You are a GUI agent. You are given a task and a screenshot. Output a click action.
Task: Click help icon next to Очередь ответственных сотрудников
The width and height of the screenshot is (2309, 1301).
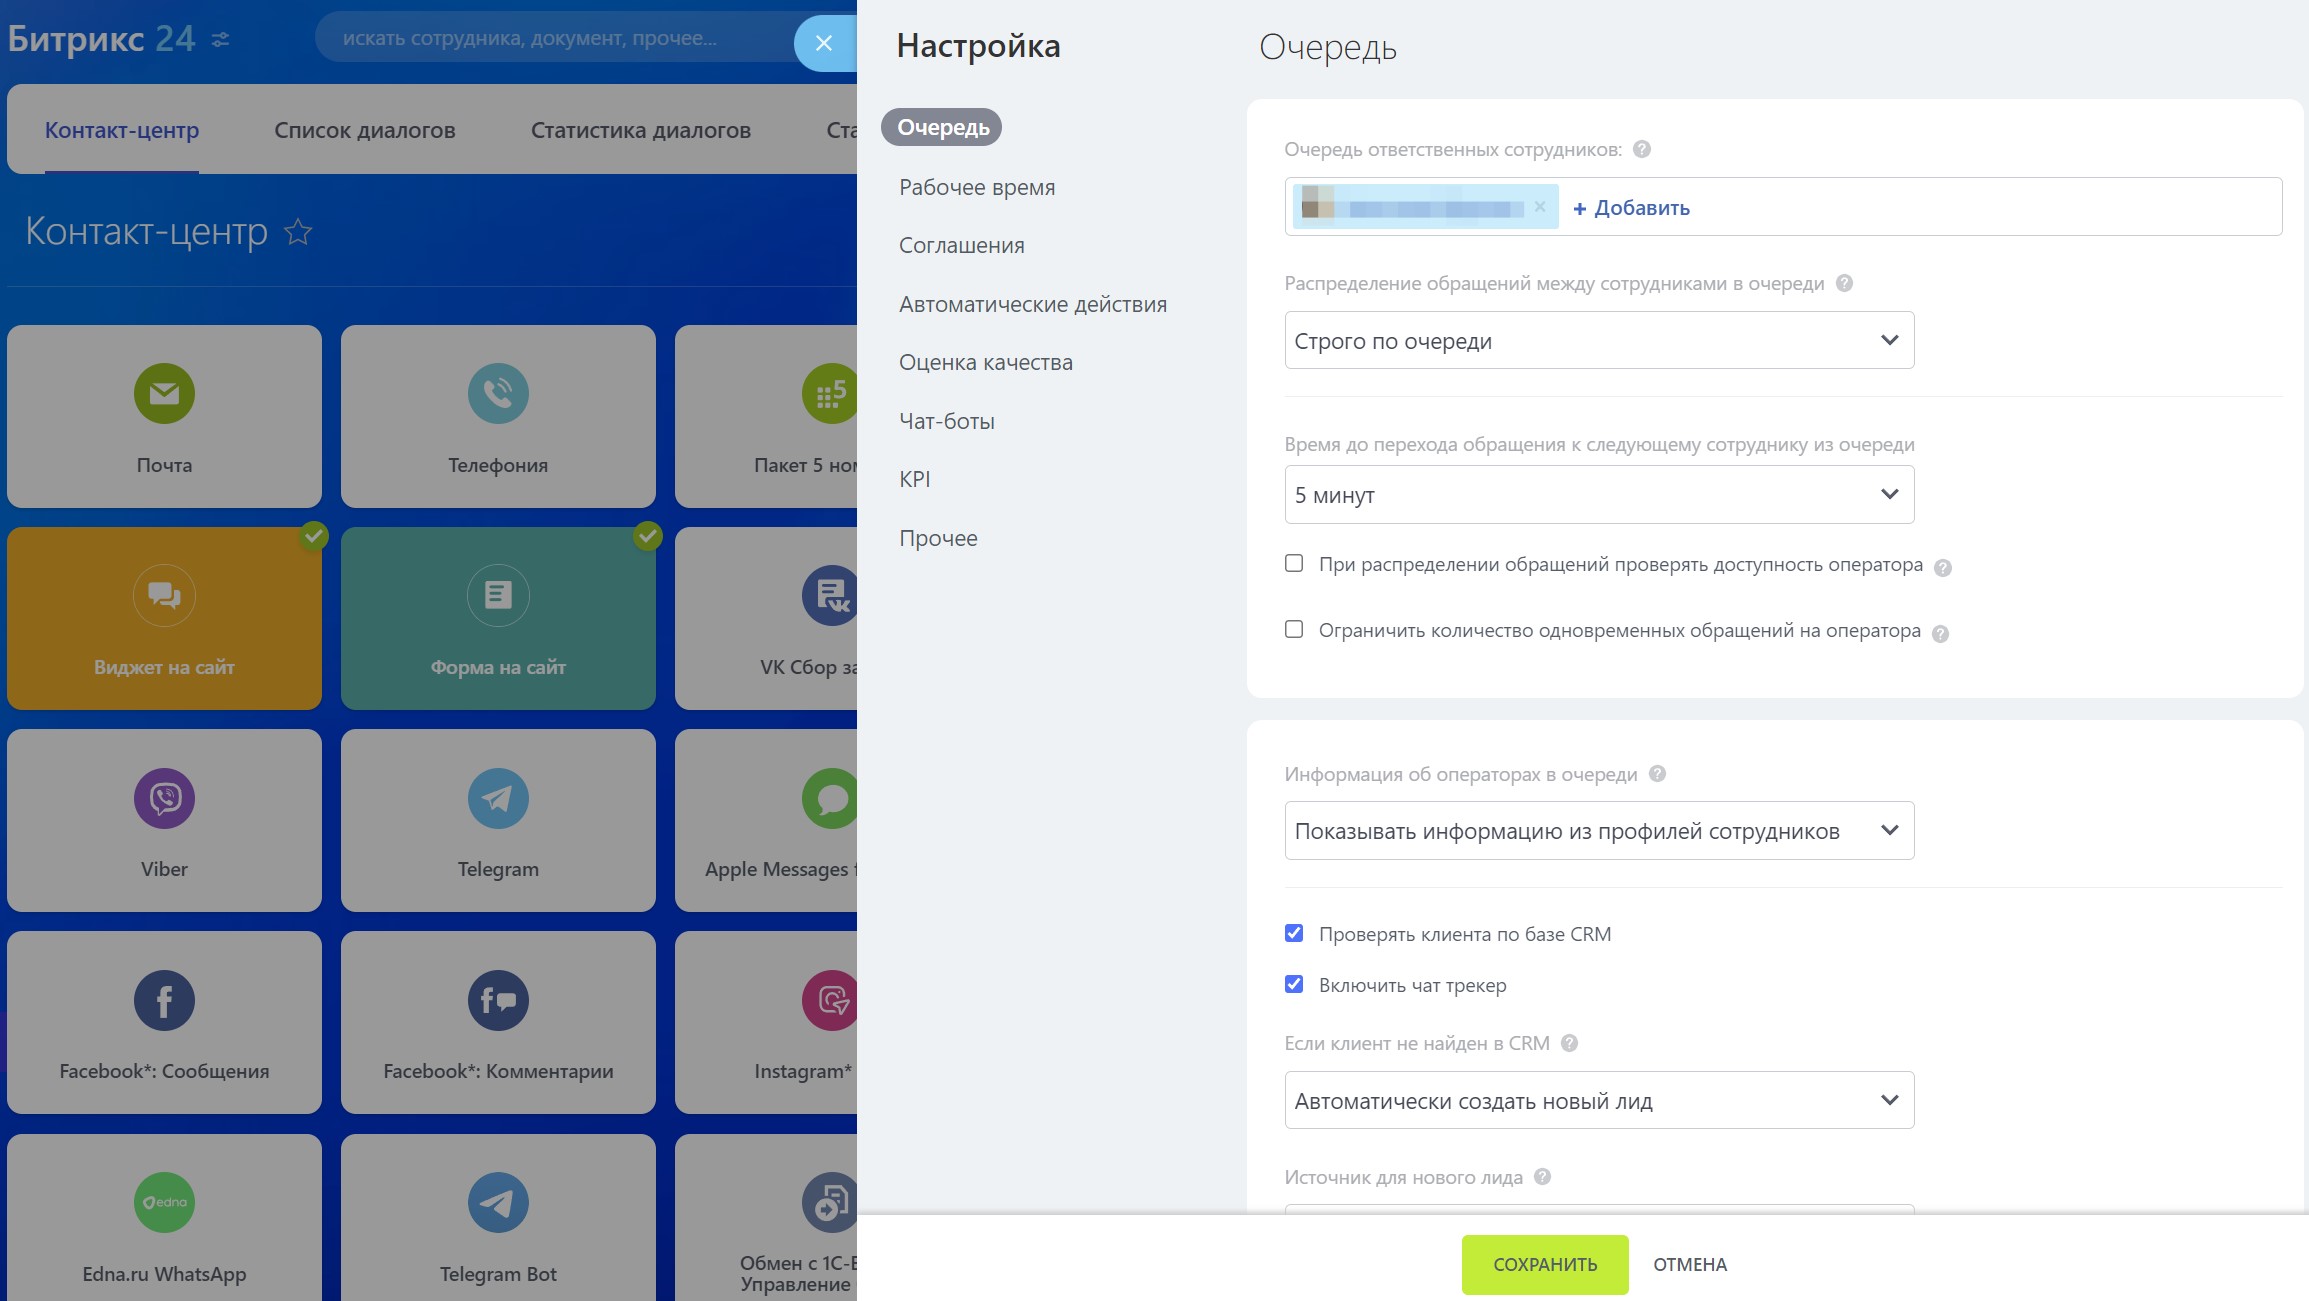tap(1641, 149)
